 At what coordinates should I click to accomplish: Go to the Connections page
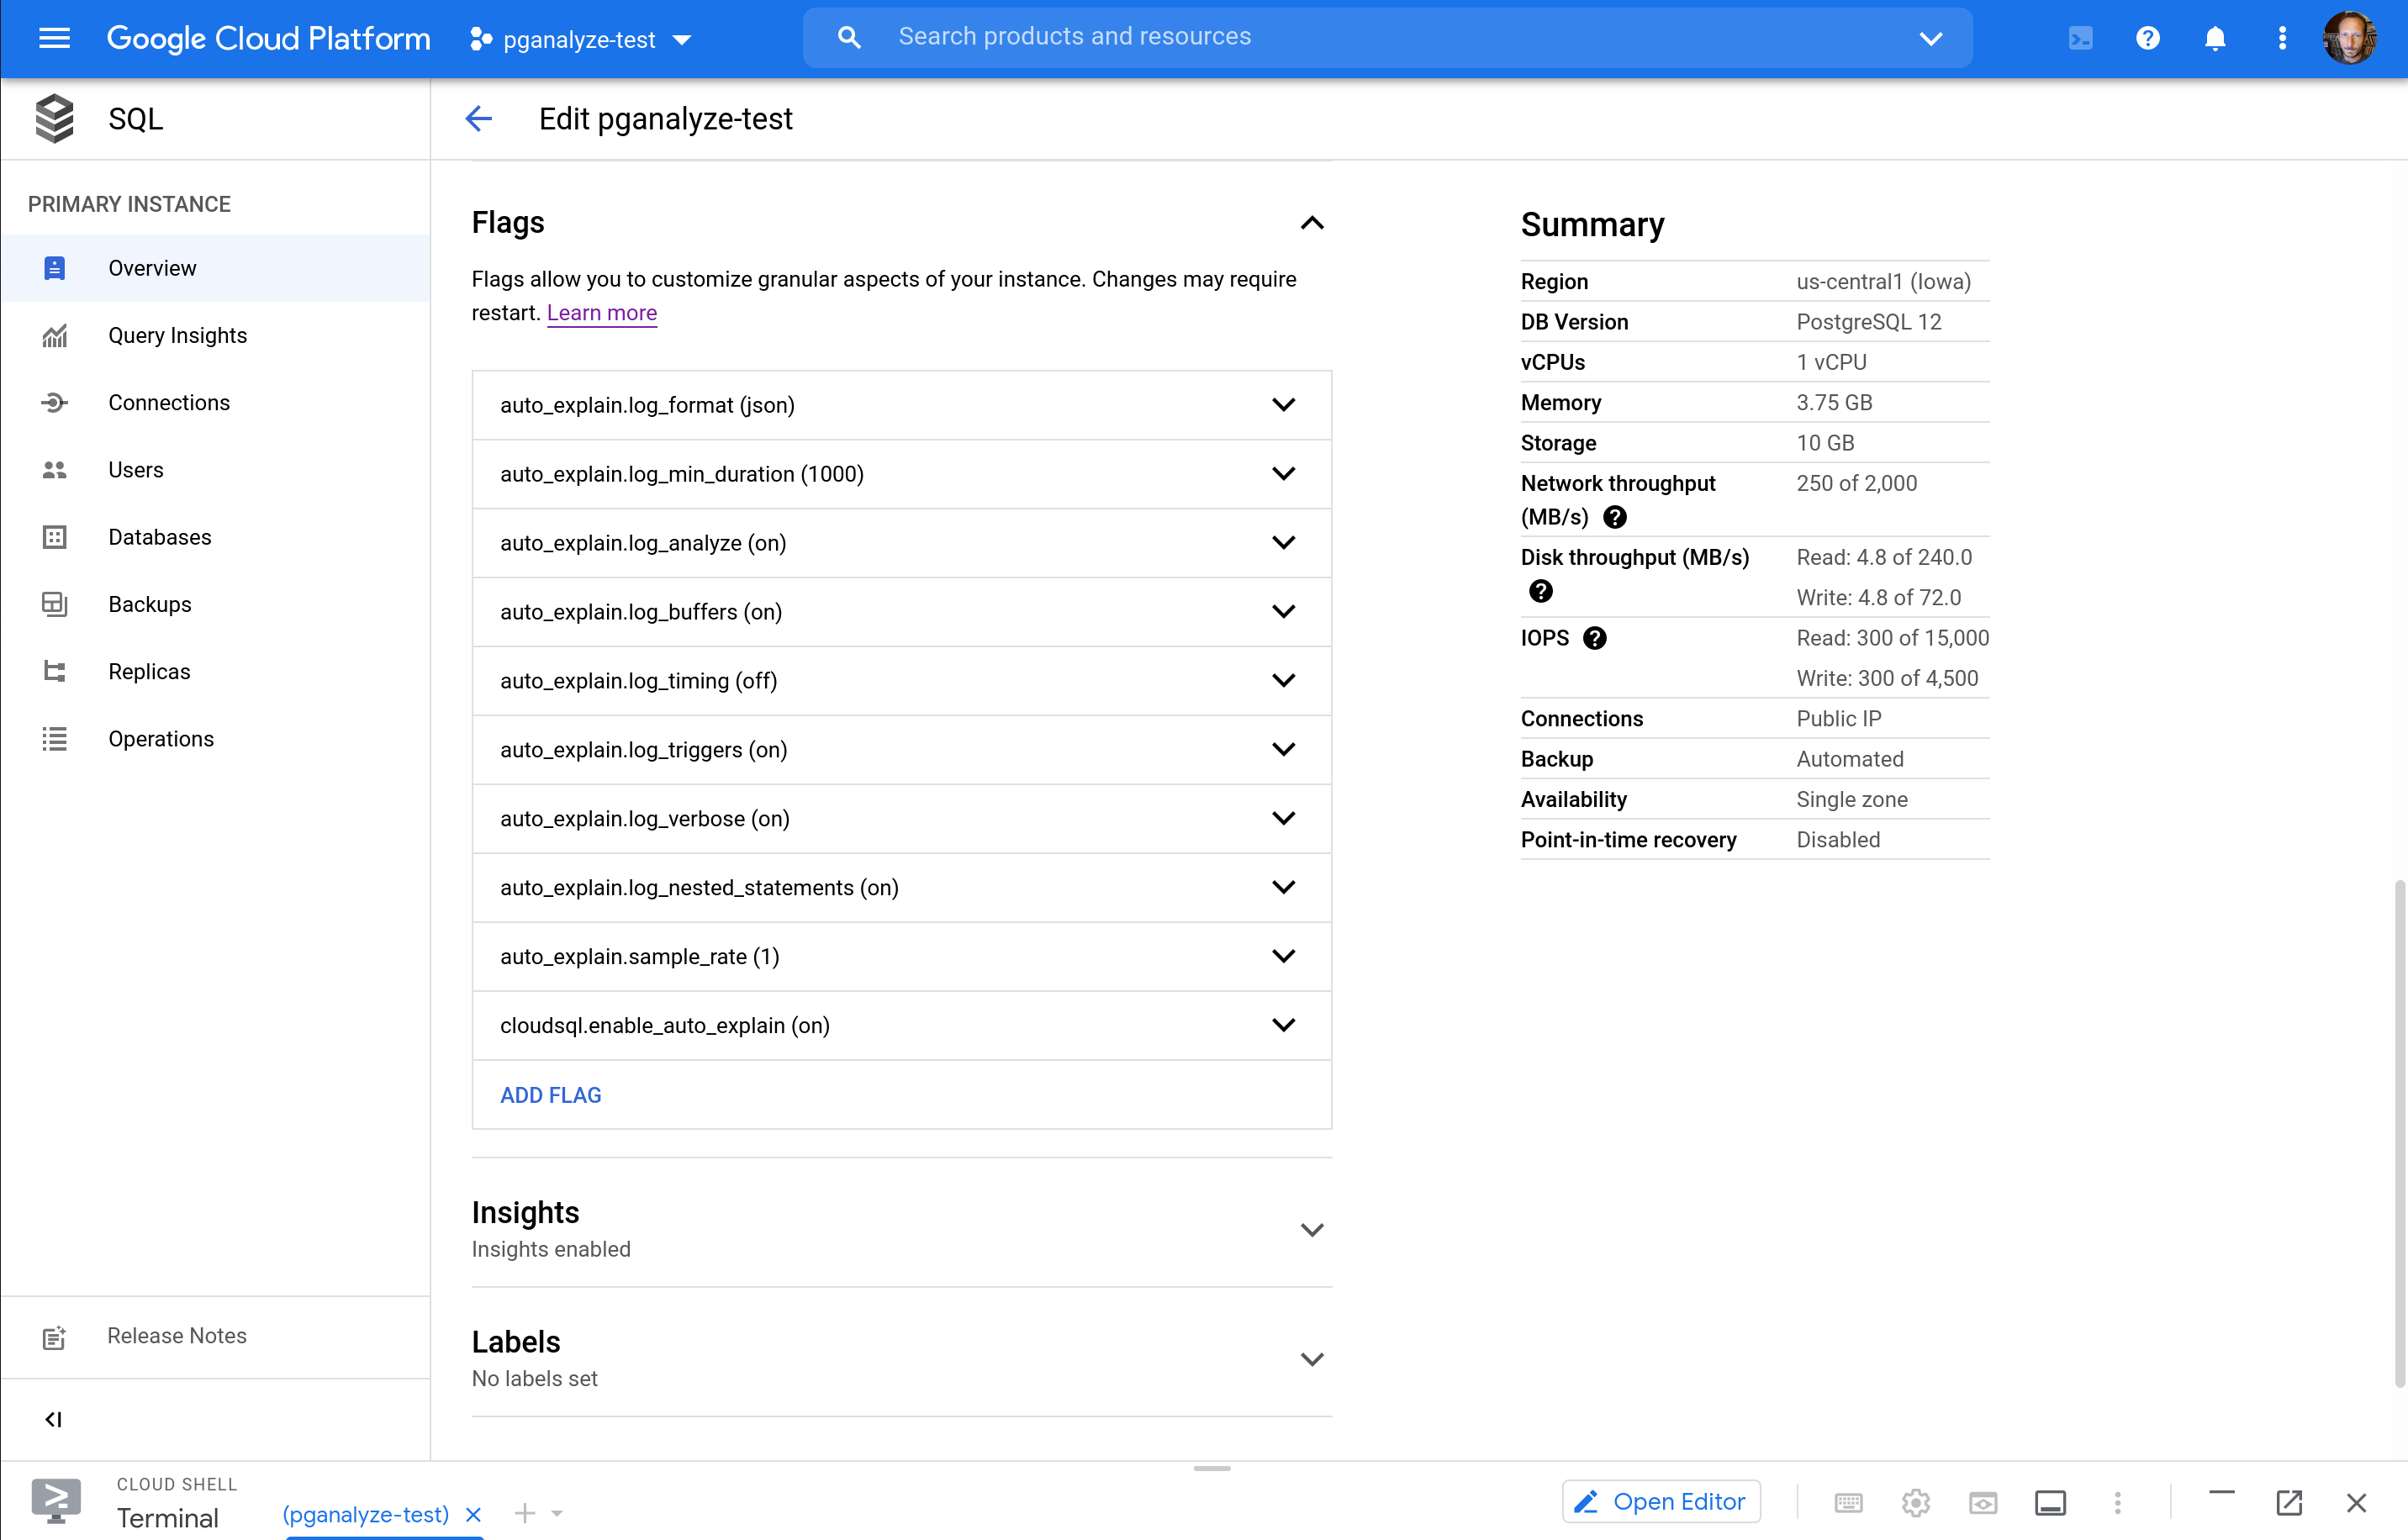216,403
